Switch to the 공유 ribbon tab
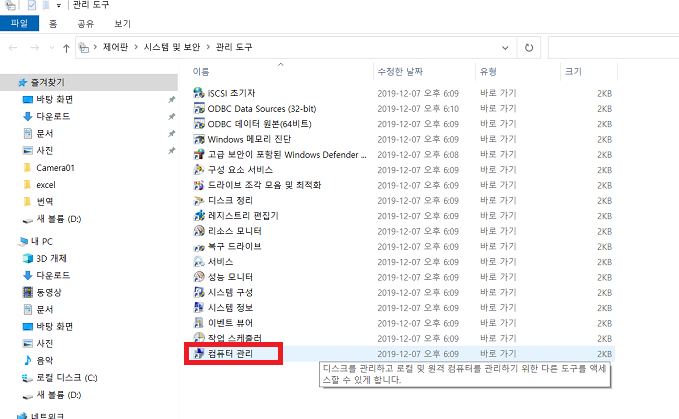This screenshot has height=419, width=679. (85, 23)
